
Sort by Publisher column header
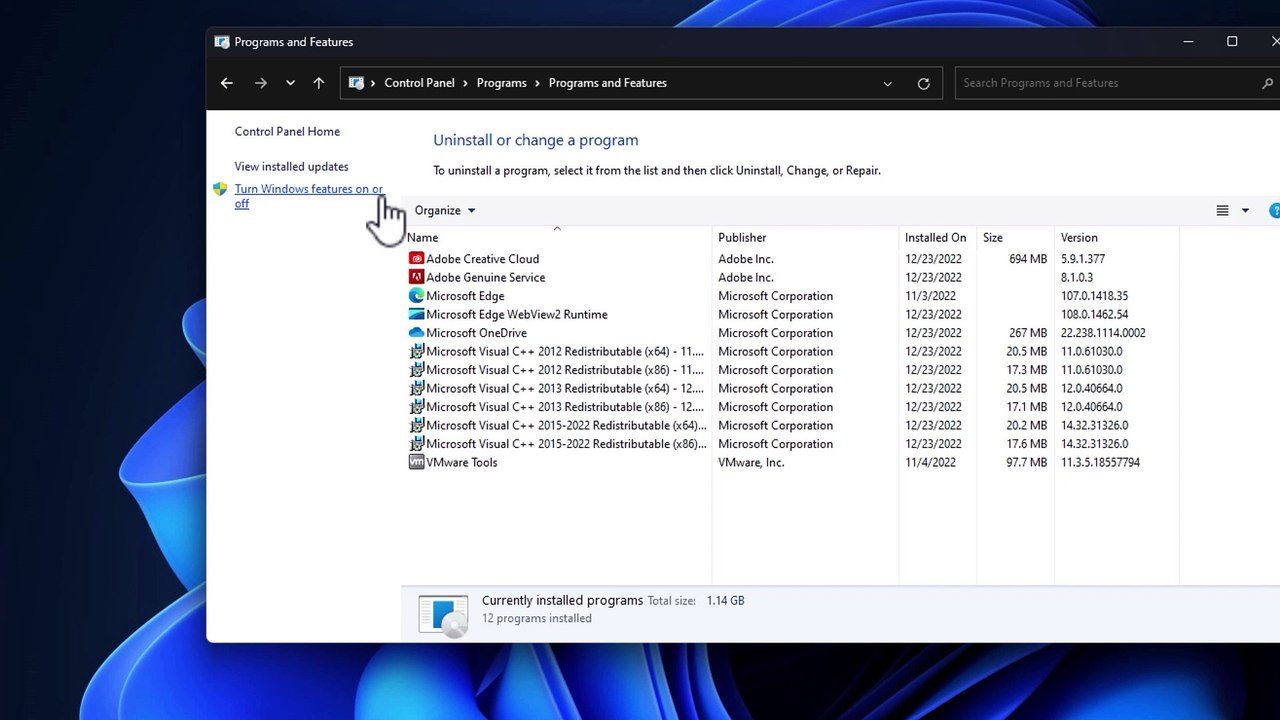tap(805, 238)
